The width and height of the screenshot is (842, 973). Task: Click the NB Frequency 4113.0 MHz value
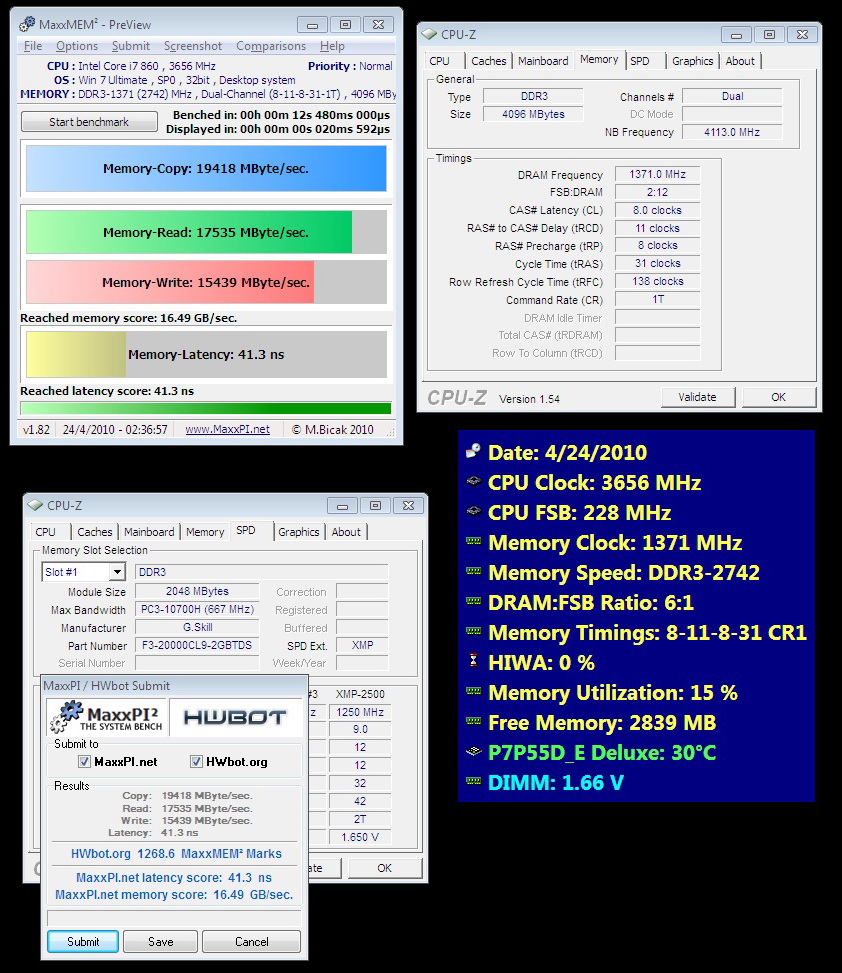(732, 132)
